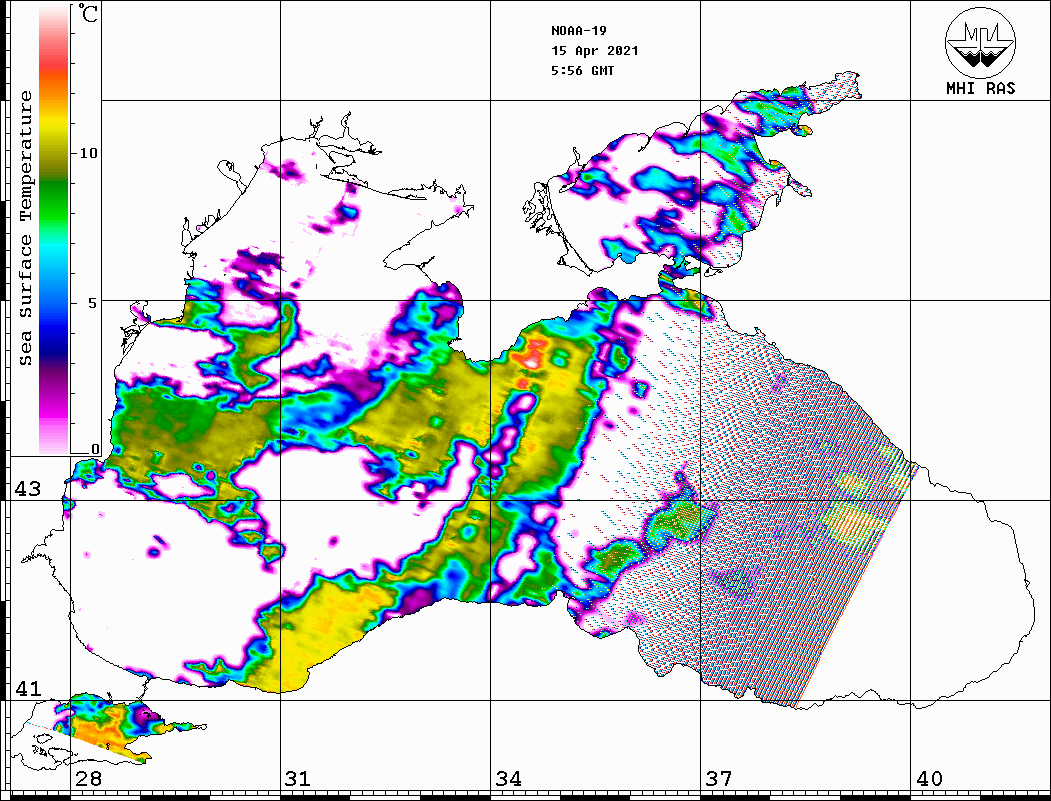Click the '10' value on temperature scale
Screen dimensions: 1051x801
tap(88, 153)
